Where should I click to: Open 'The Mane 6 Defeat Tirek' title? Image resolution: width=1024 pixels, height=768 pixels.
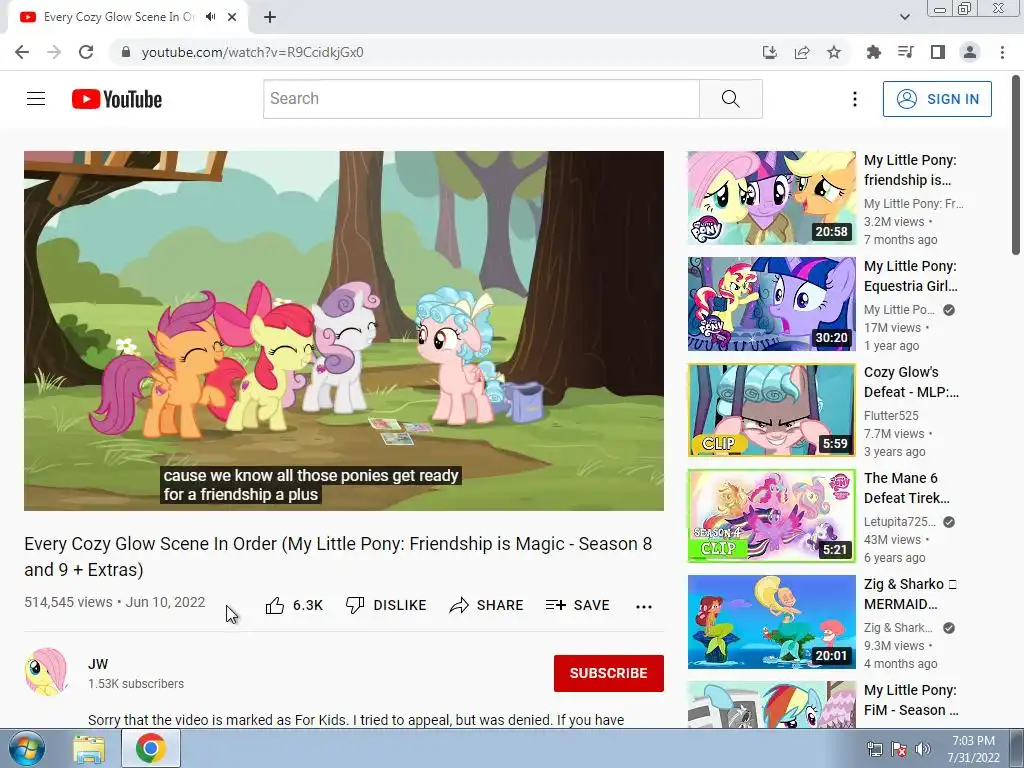tap(906, 488)
